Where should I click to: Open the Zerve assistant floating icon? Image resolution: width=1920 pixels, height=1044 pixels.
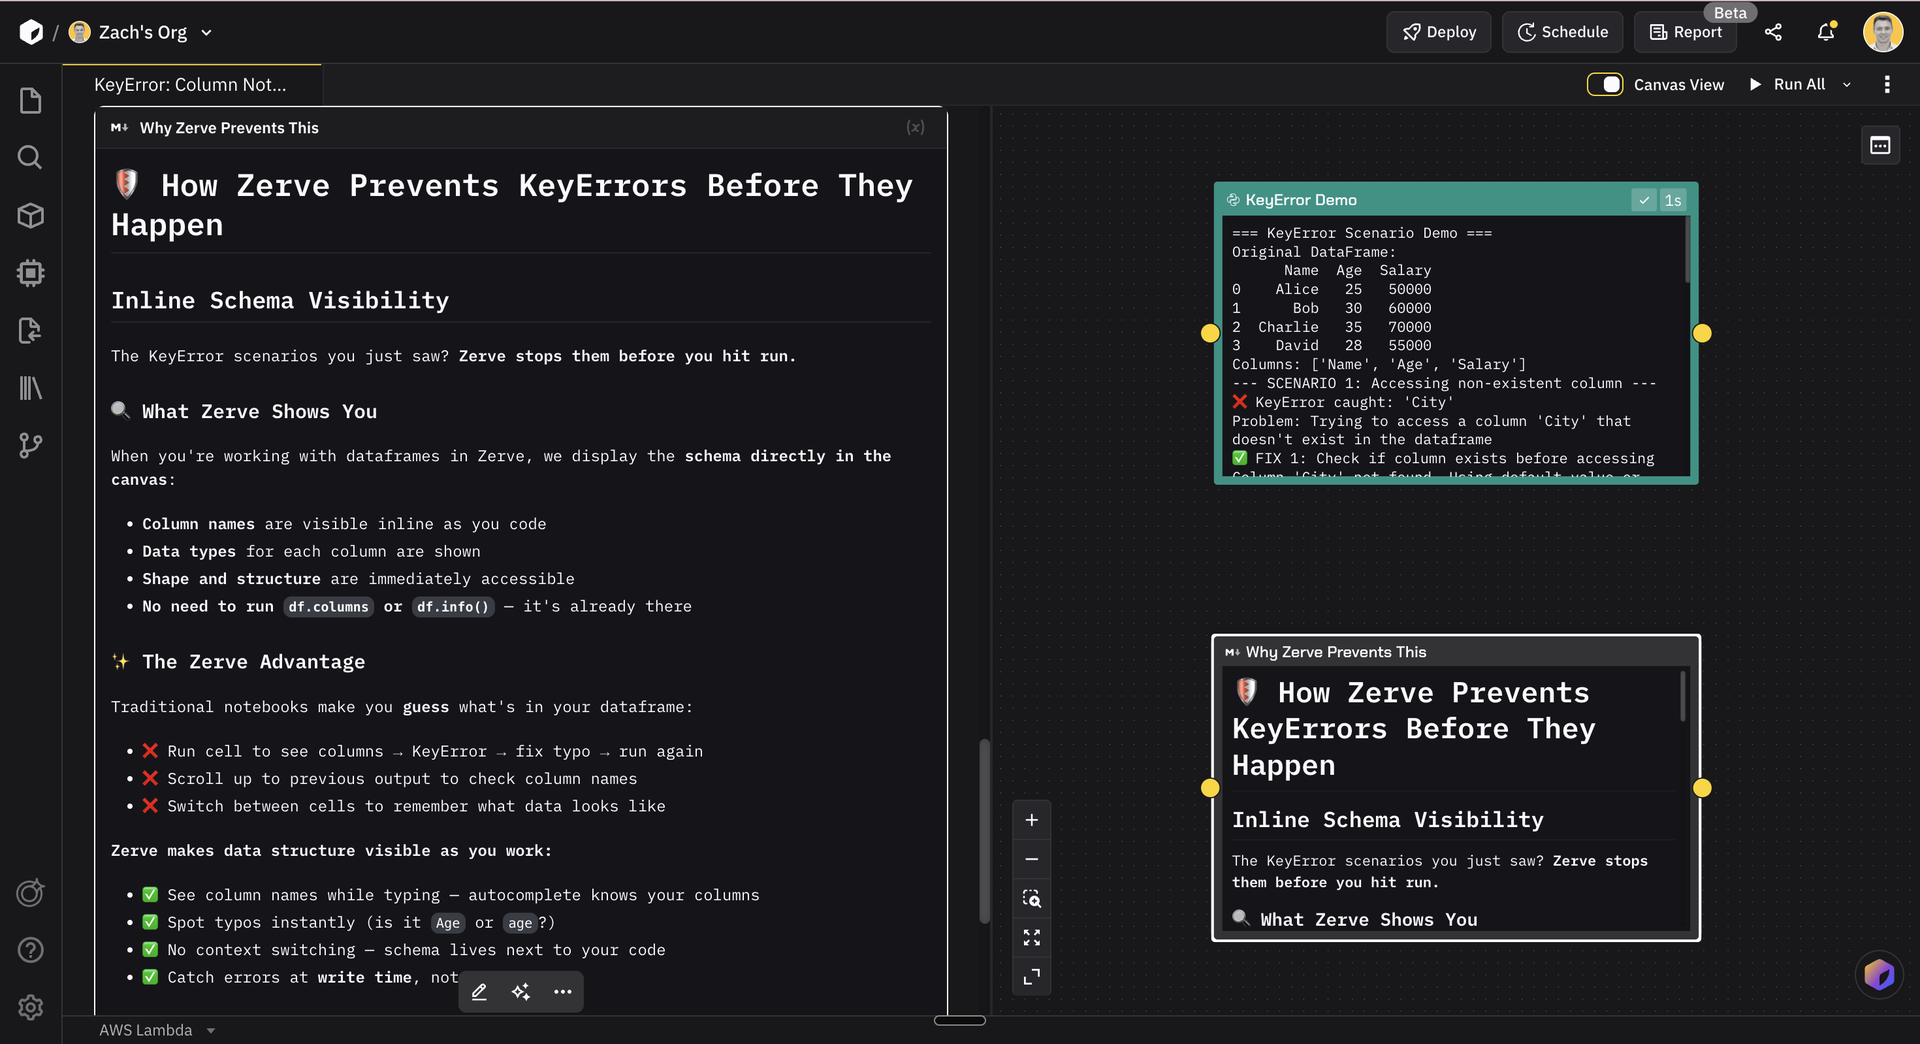tap(1879, 974)
